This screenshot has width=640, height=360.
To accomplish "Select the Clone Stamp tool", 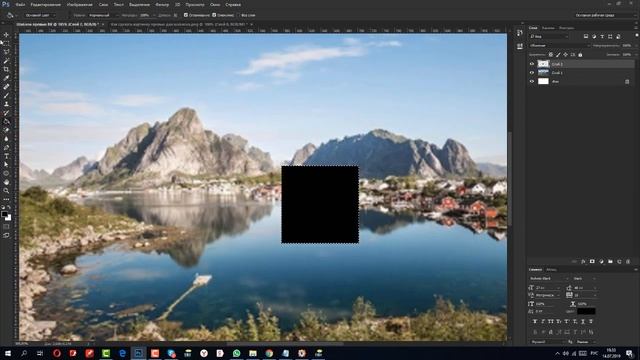I will (6, 104).
